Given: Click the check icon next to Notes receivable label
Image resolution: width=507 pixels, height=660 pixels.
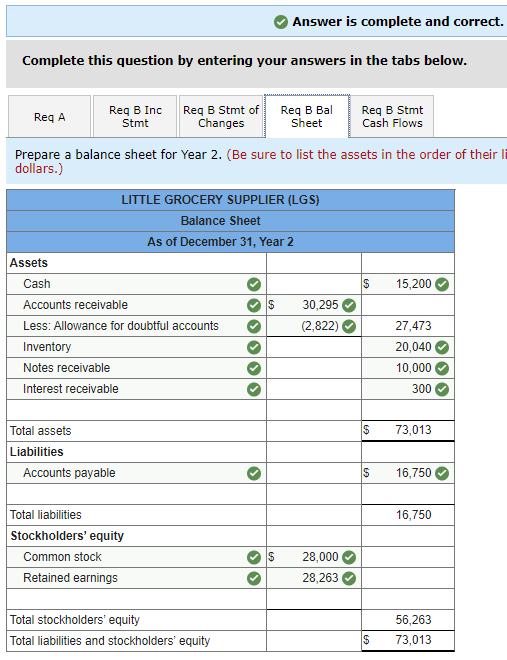Looking at the screenshot, I should point(254,368).
